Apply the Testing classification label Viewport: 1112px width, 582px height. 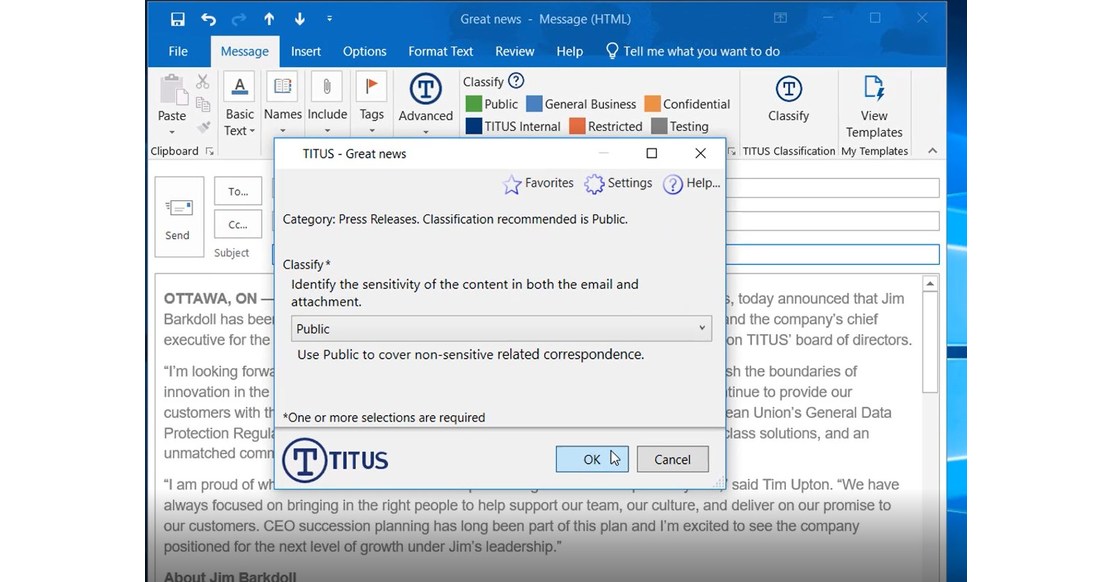coord(682,126)
